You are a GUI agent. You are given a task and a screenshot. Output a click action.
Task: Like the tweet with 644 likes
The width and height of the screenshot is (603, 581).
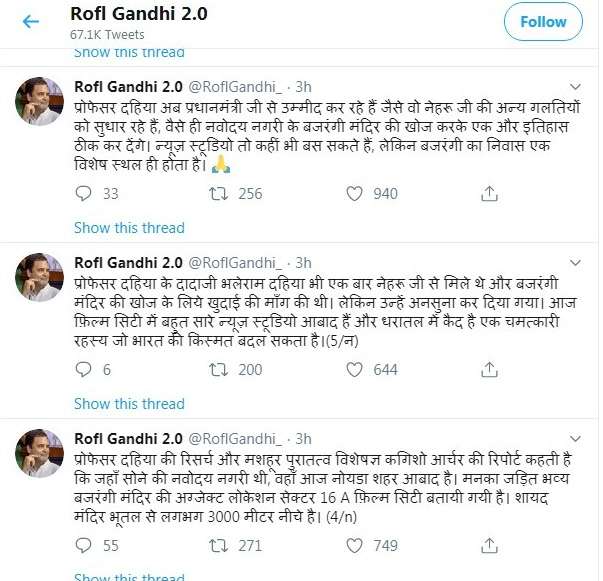(x=354, y=370)
